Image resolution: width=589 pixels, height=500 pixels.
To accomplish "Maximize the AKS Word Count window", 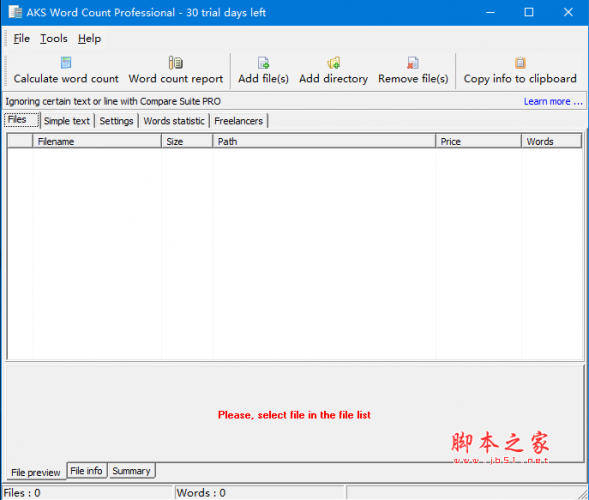I will pyautogui.click(x=529, y=12).
